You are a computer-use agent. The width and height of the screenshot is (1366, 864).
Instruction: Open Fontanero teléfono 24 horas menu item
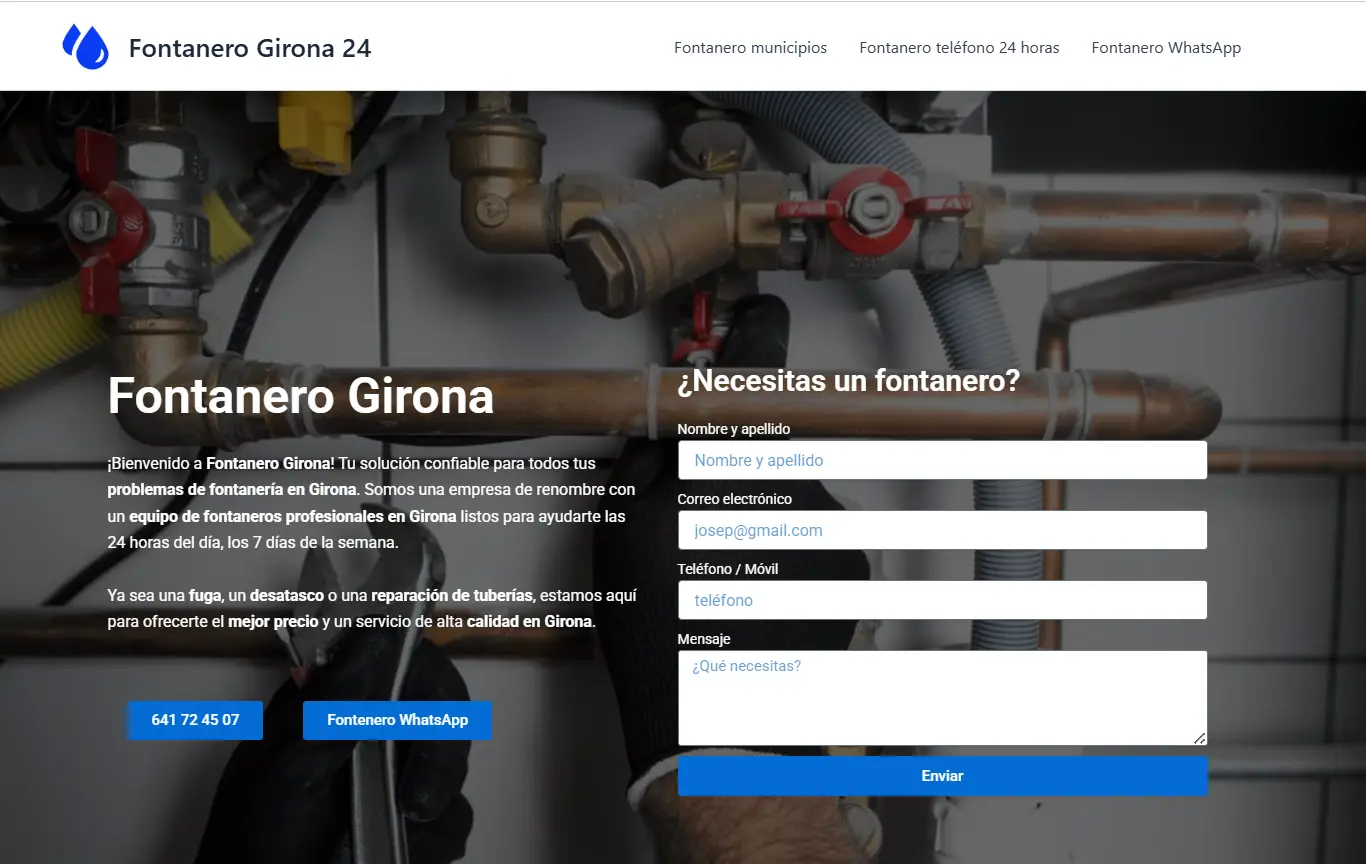(959, 48)
